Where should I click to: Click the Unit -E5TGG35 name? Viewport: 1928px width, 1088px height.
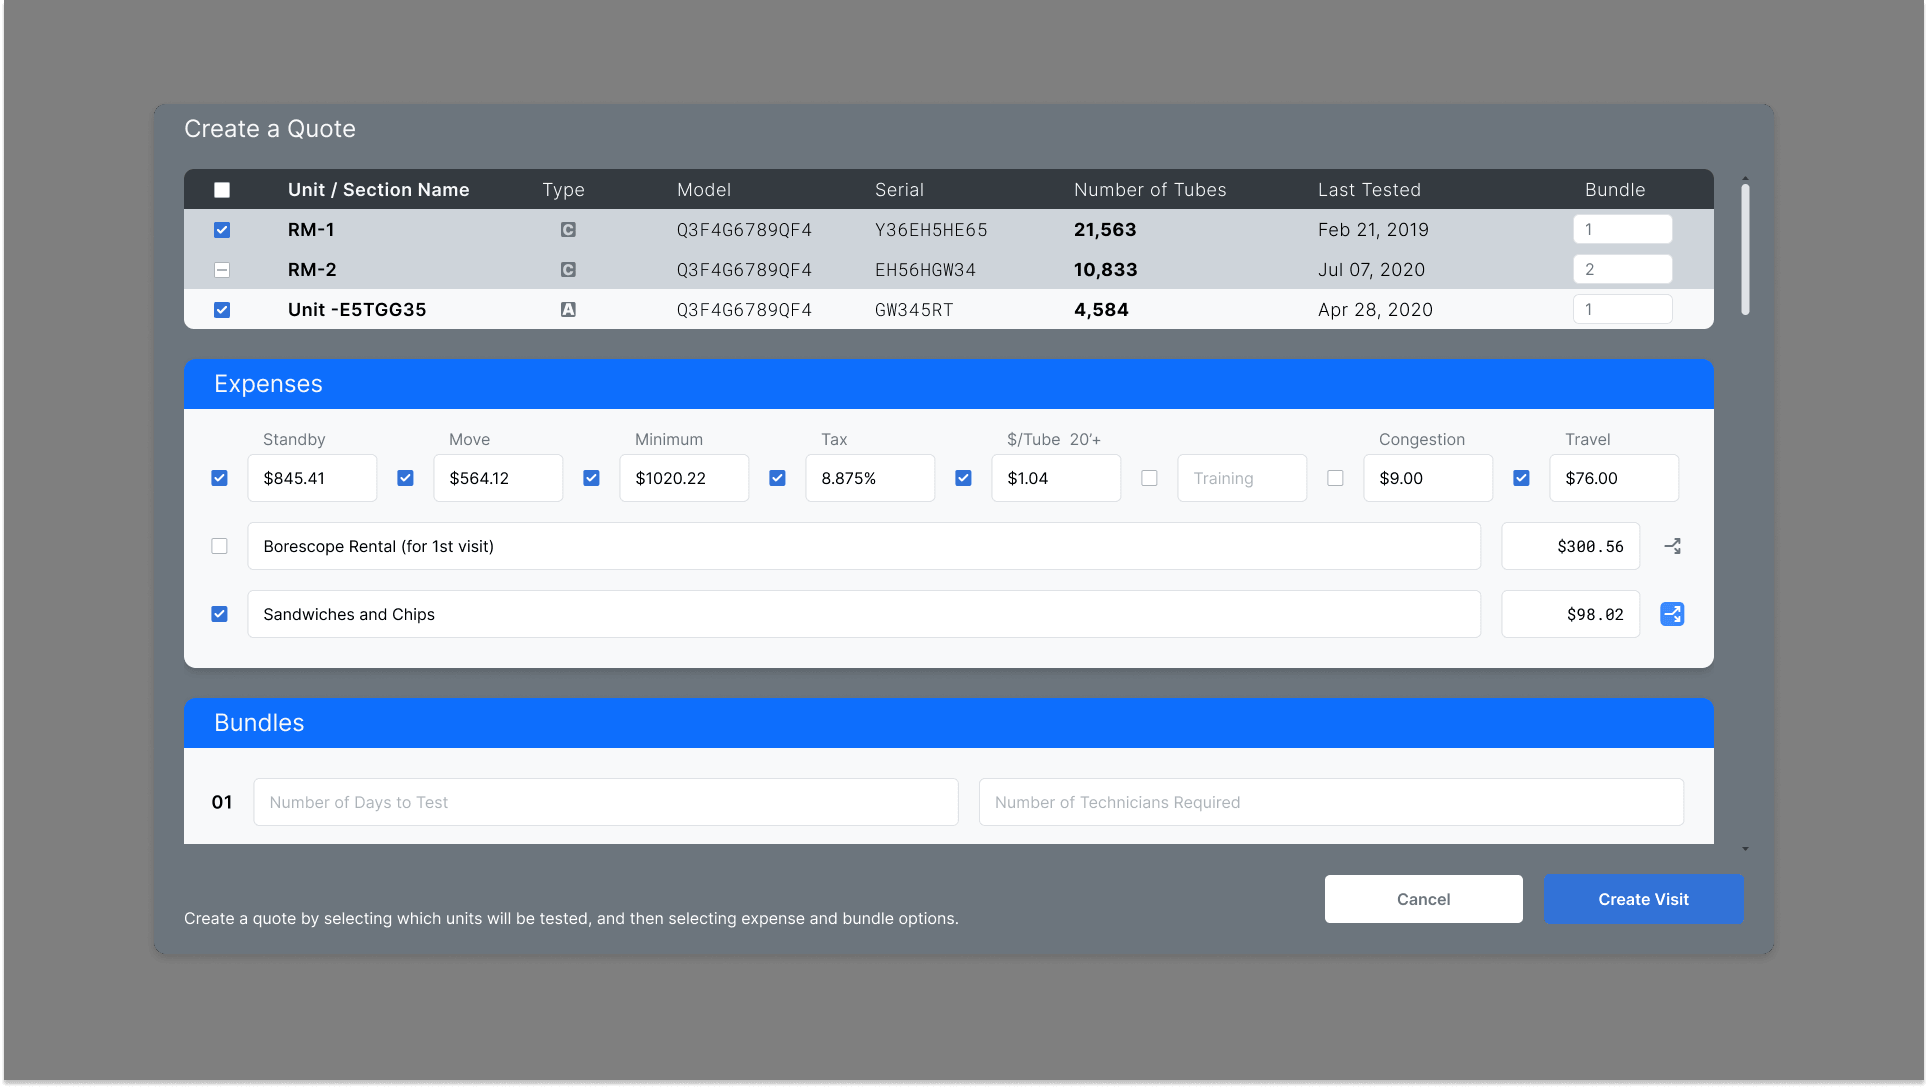pos(357,310)
